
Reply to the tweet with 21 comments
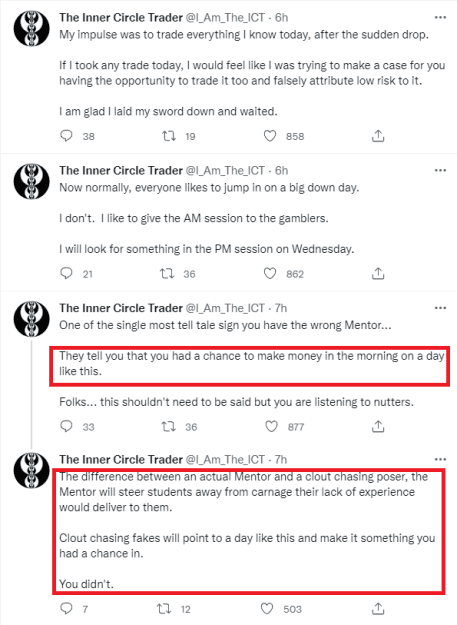click(x=66, y=273)
